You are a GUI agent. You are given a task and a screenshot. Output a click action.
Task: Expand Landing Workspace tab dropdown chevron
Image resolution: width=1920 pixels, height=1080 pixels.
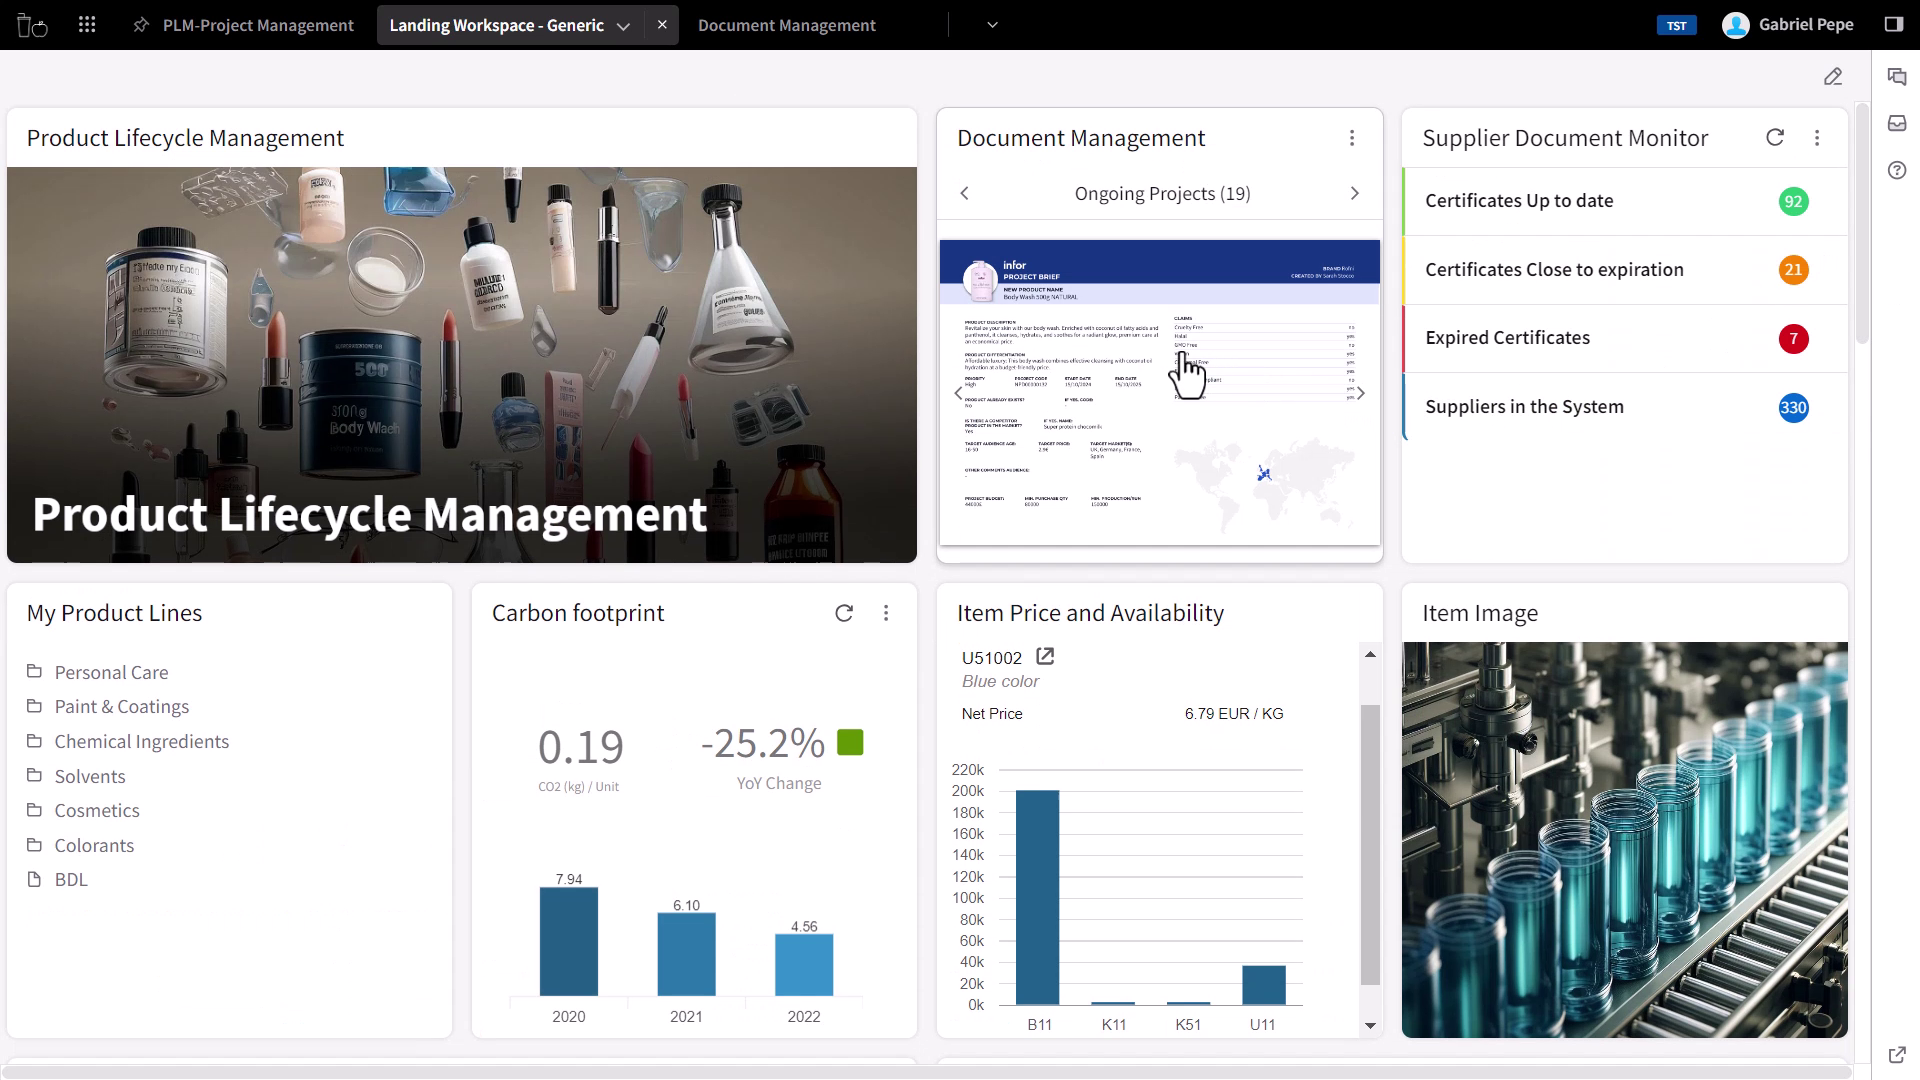623,26
